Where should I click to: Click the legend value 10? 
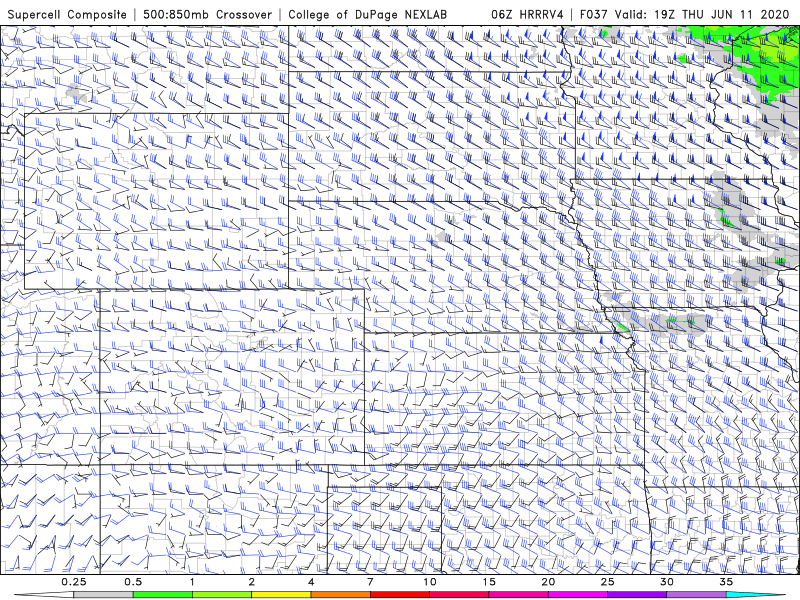point(430,582)
